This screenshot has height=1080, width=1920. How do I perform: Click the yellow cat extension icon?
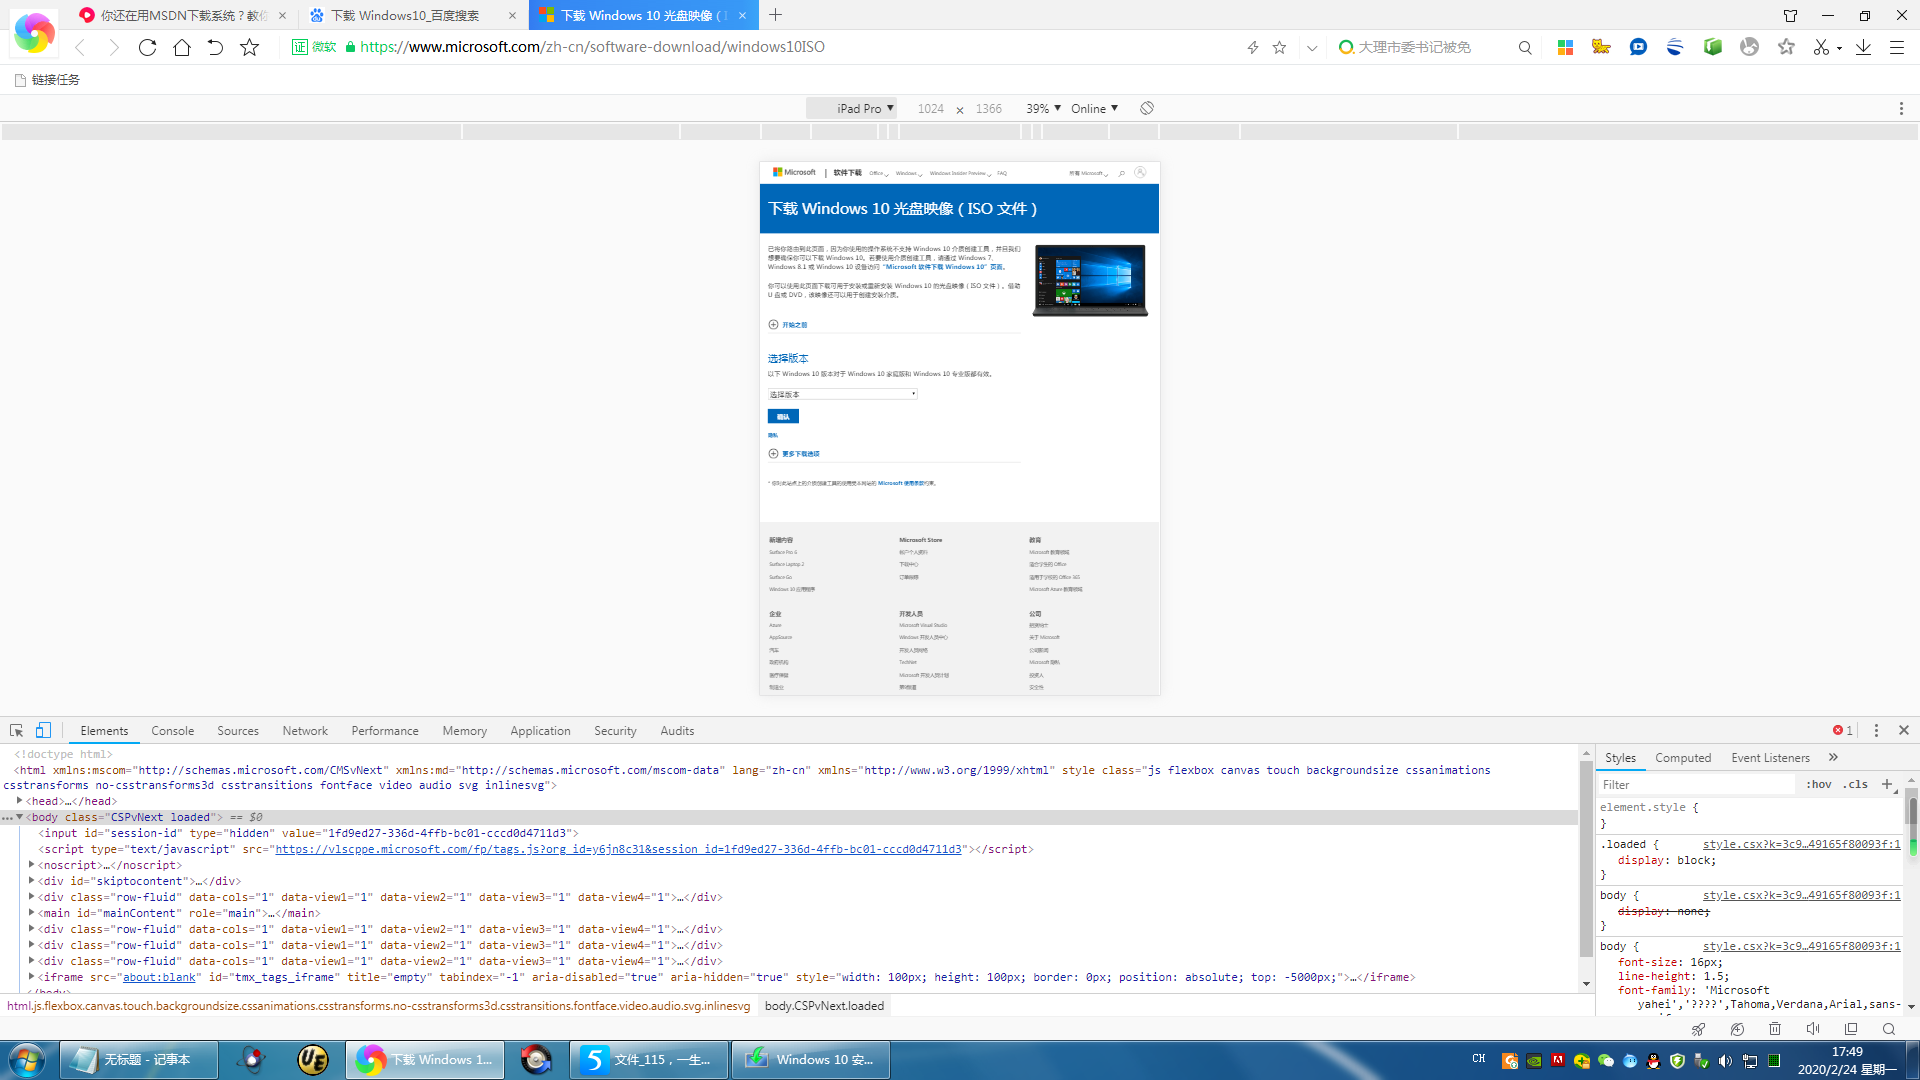coord(1601,47)
